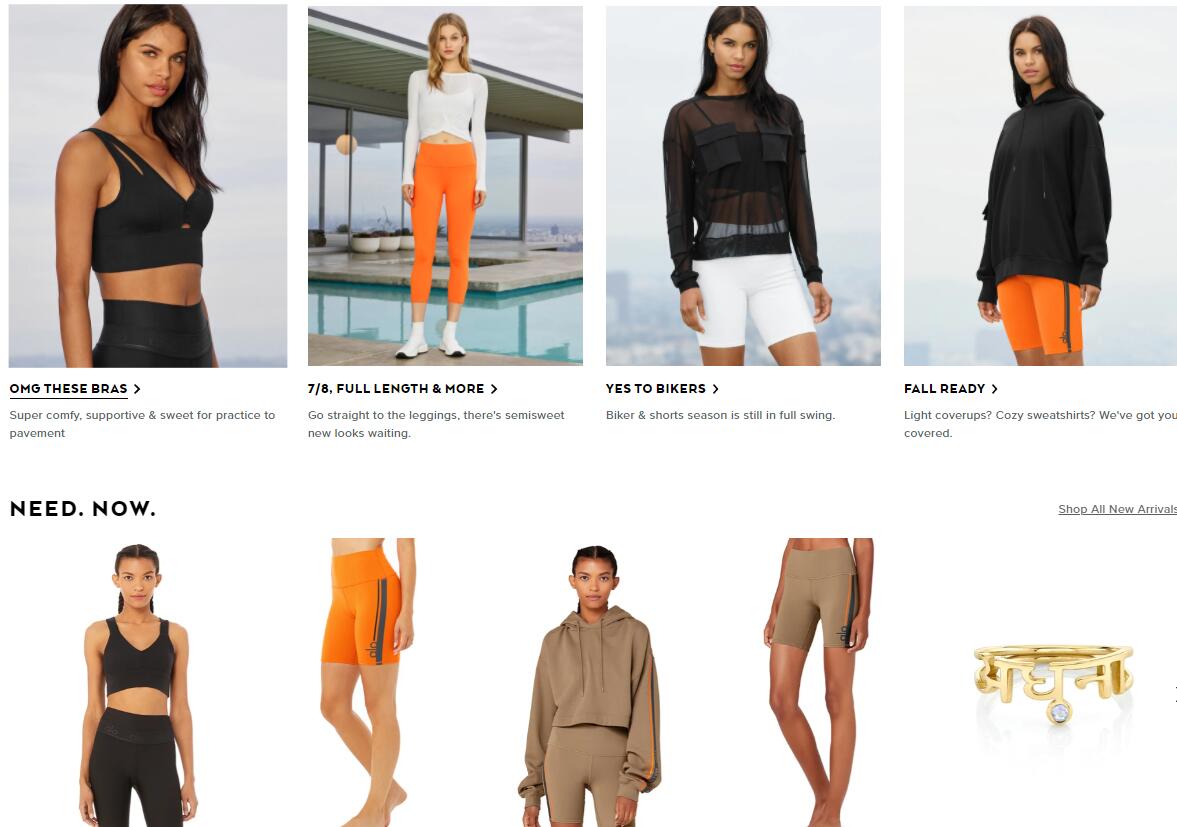Click the bras description text about comfy support
Viewport: 1177px width, 827px height.
pyautogui.click(x=142, y=424)
